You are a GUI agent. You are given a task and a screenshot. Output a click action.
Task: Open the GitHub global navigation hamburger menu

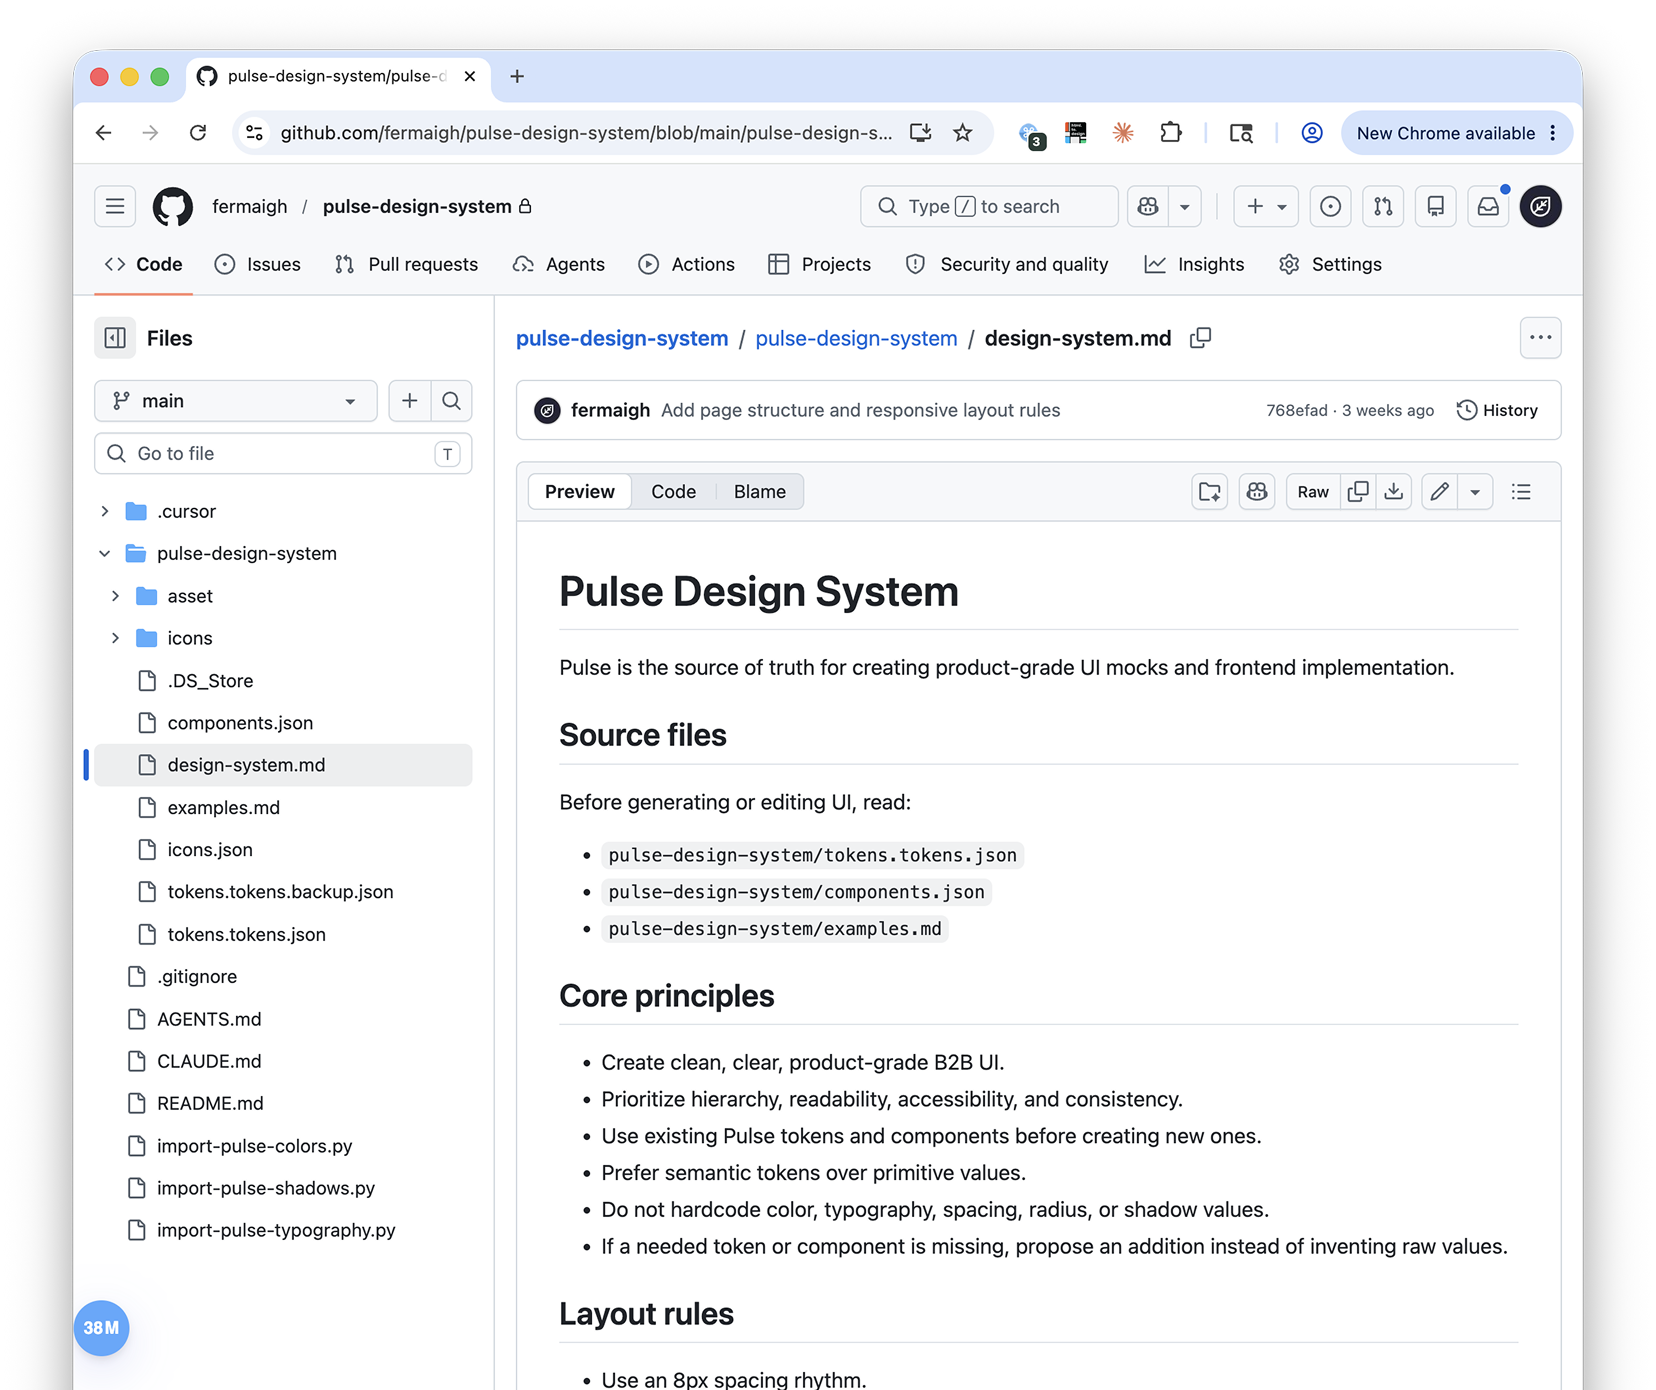point(115,206)
